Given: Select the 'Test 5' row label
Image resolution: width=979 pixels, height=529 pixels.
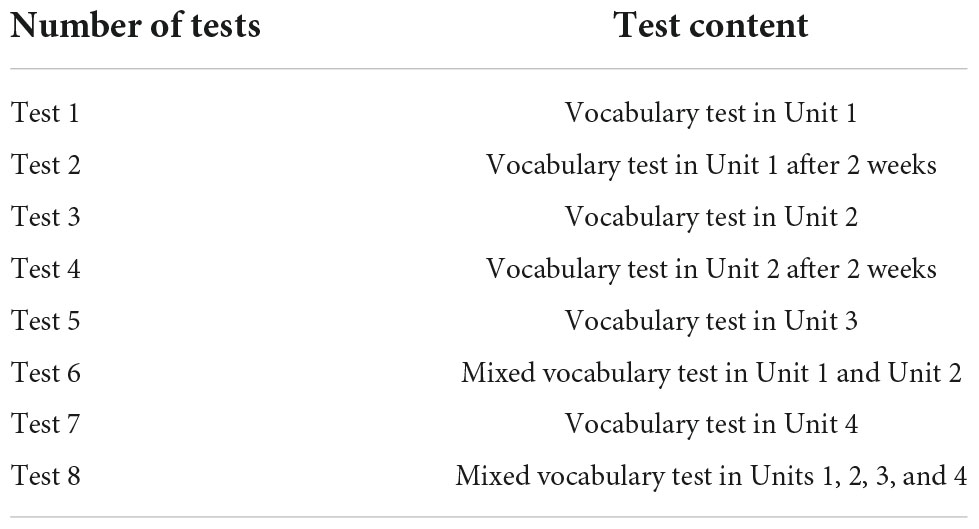Looking at the screenshot, I should pyautogui.click(x=46, y=320).
